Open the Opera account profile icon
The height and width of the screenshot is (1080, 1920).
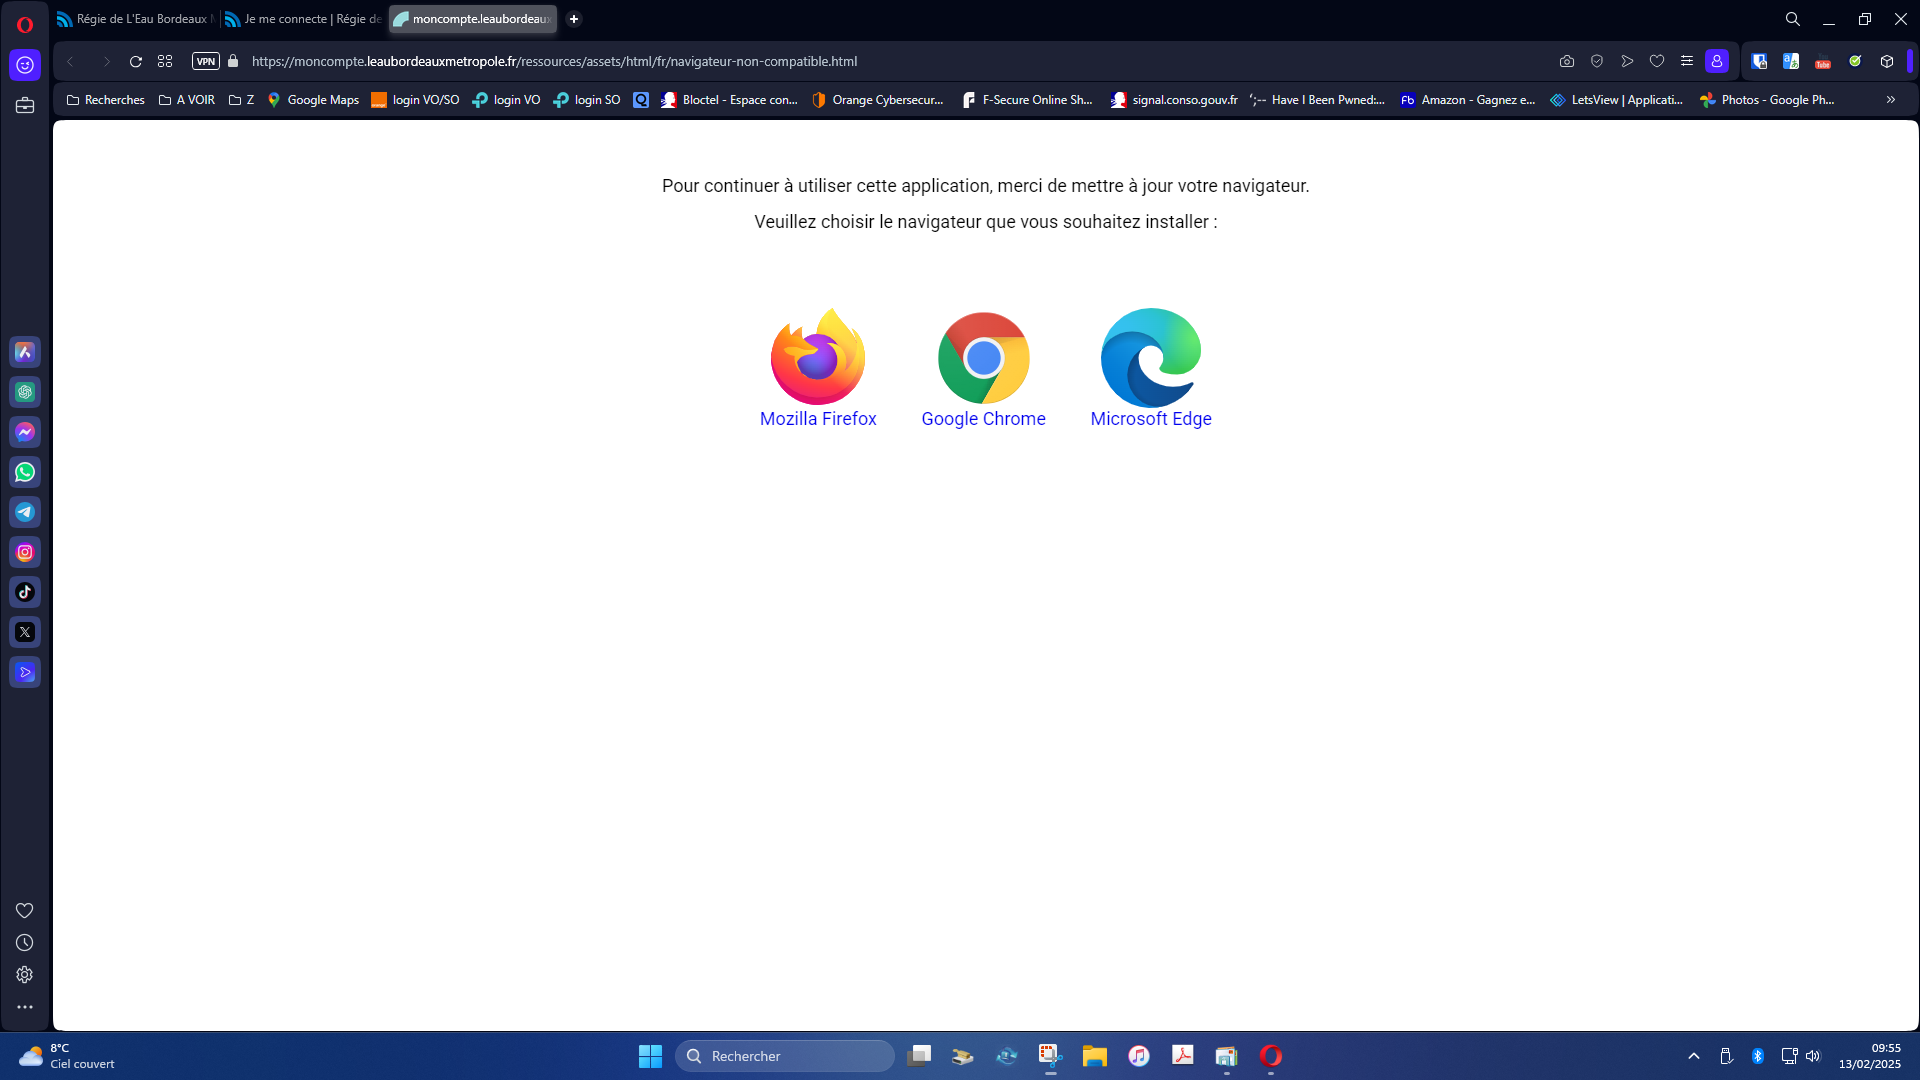[x=1717, y=61]
